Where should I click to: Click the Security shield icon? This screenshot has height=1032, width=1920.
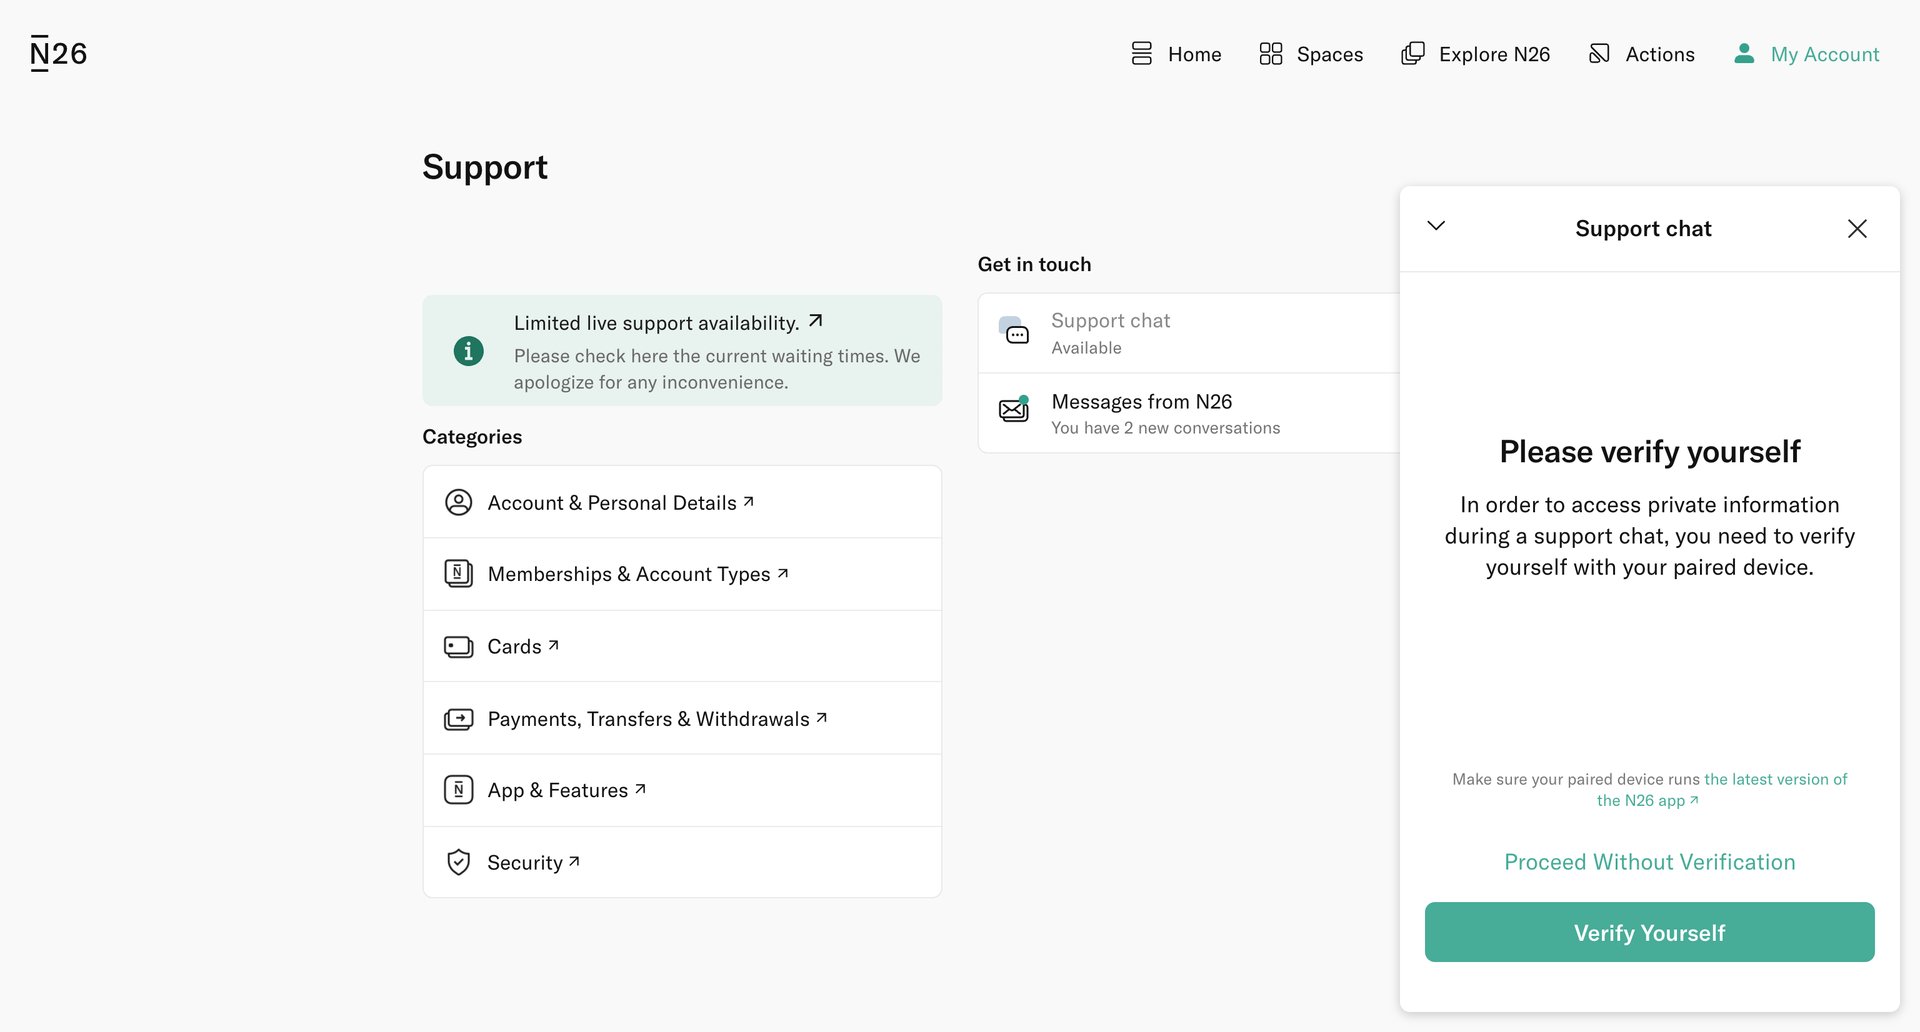[x=459, y=861]
